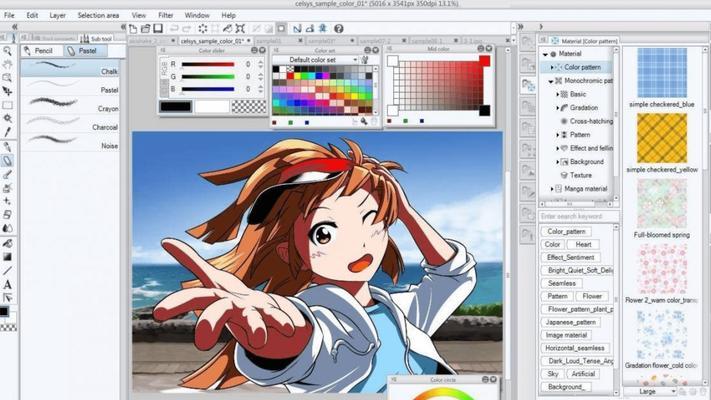This screenshot has height=400, width=711.
Task: Choose the Crayon sub tool
Action: (x=70, y=105)
